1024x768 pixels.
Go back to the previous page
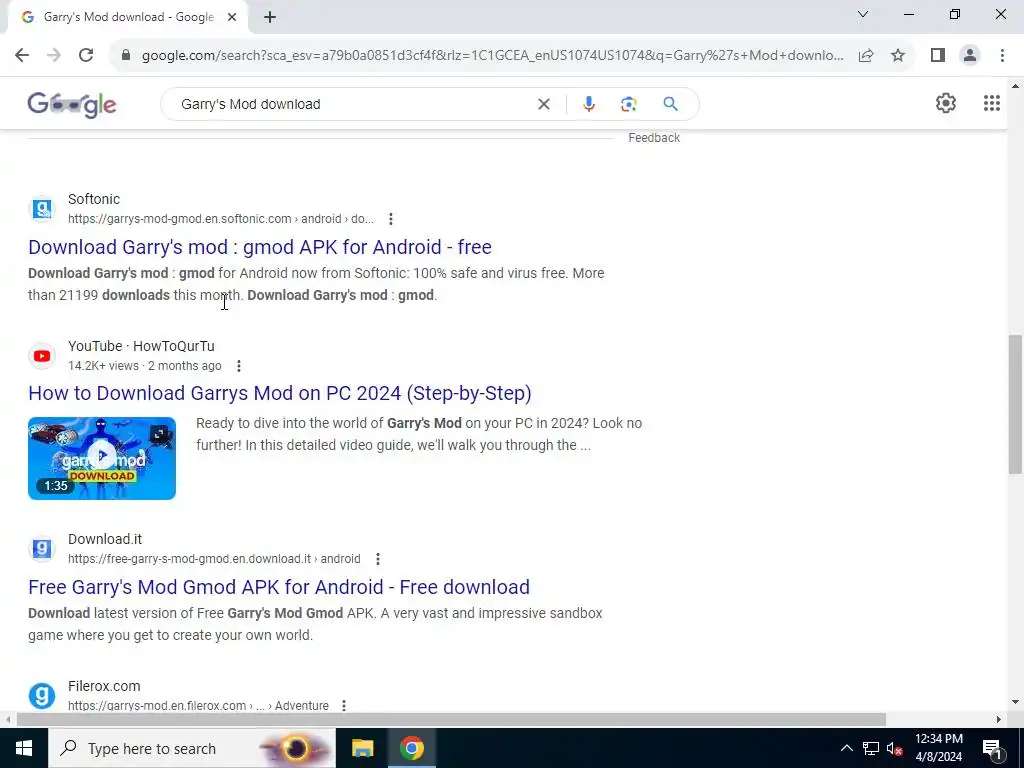[22, 56]
